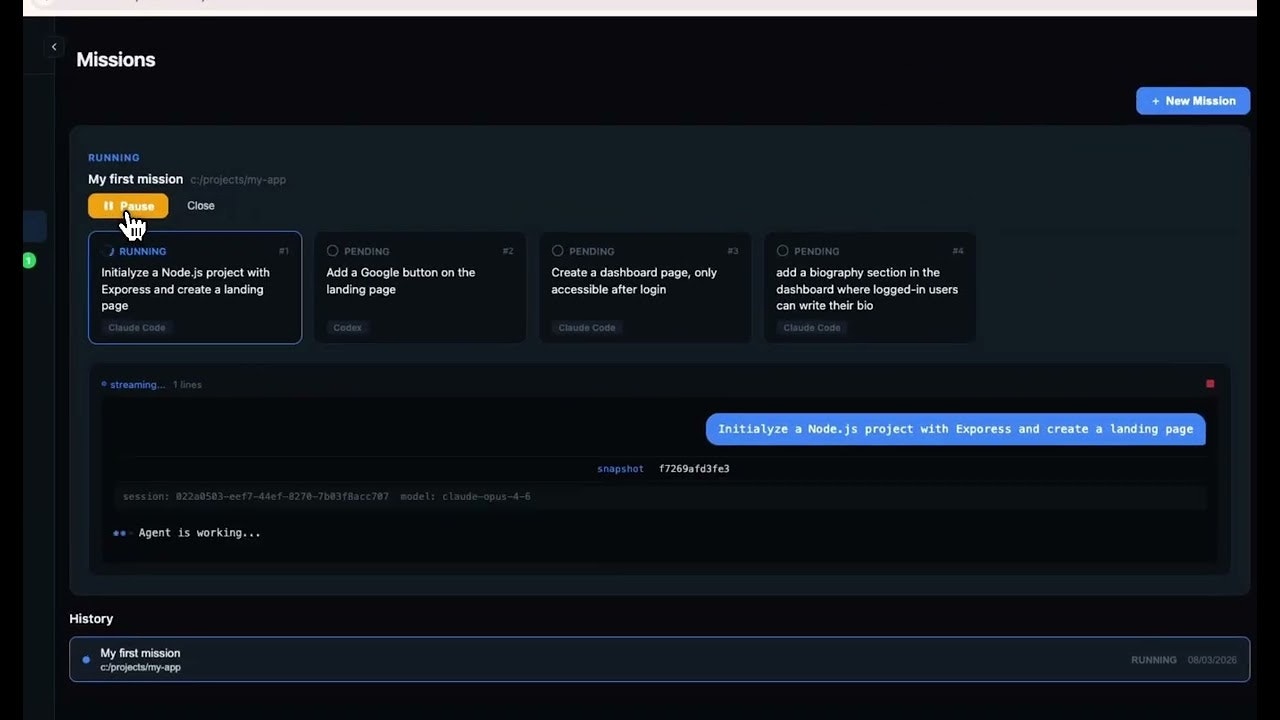
Task: Select the highlighted sidebar item
Action: point(35,226)
